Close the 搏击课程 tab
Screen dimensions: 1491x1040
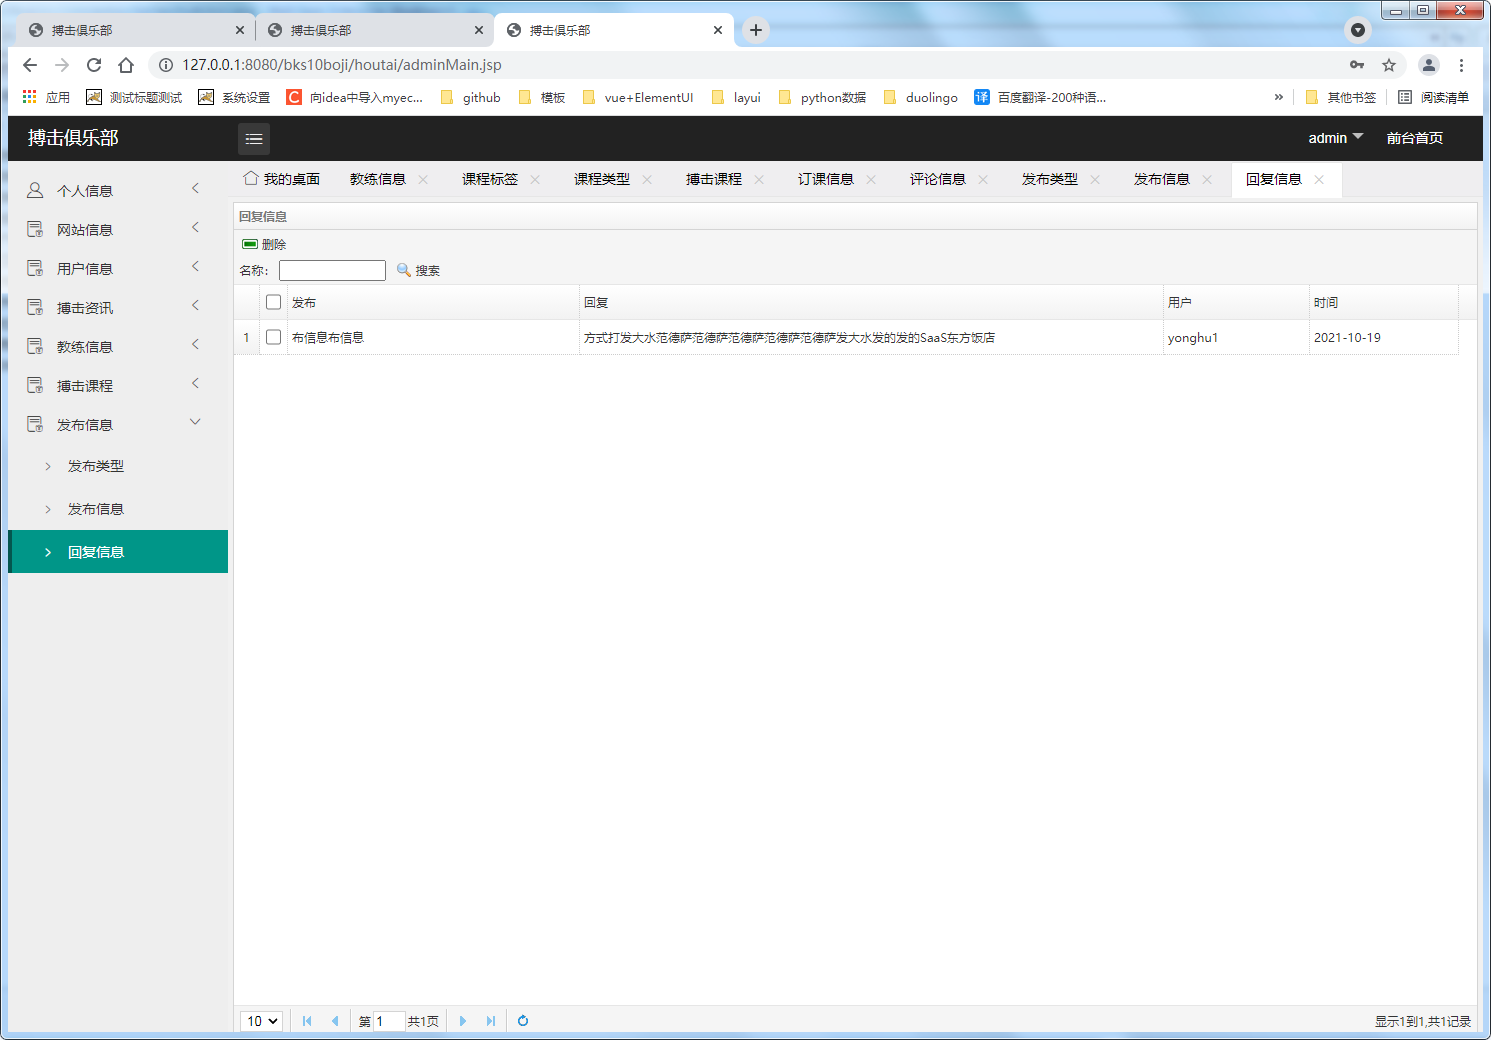coord(759,180)
